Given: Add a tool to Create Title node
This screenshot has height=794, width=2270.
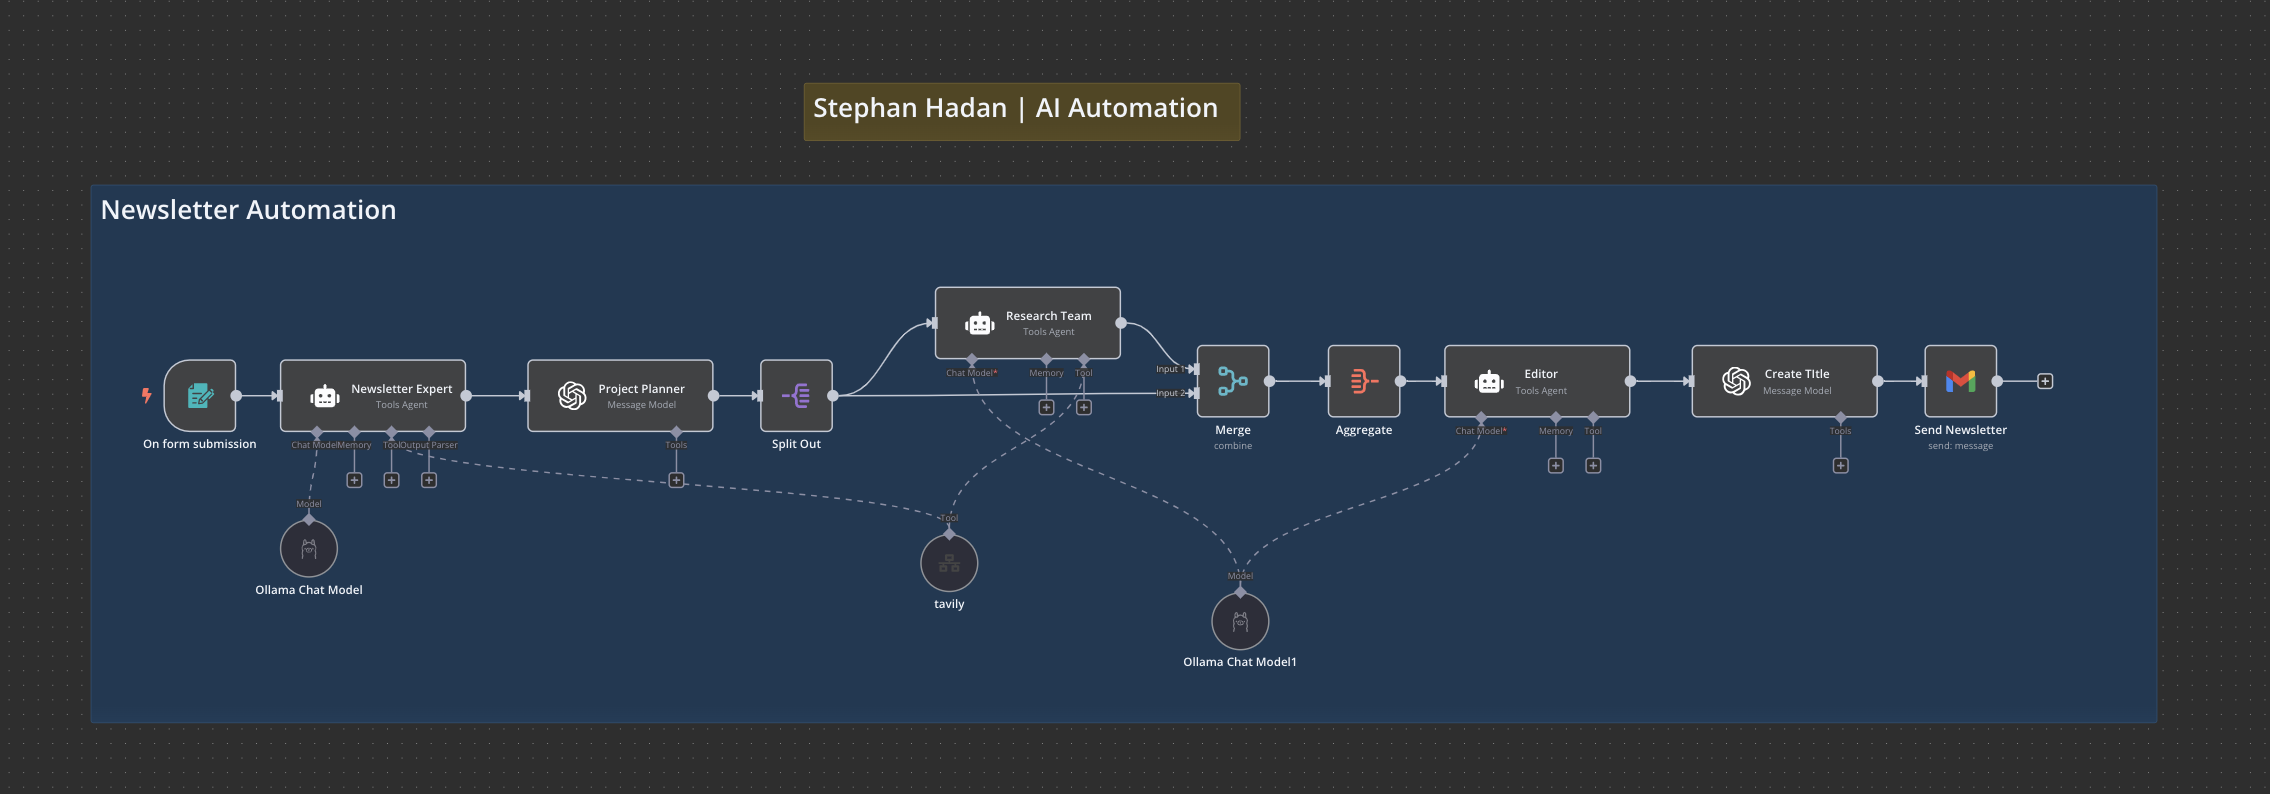Looking at the screenshot, I should [x=1840, y=466].
